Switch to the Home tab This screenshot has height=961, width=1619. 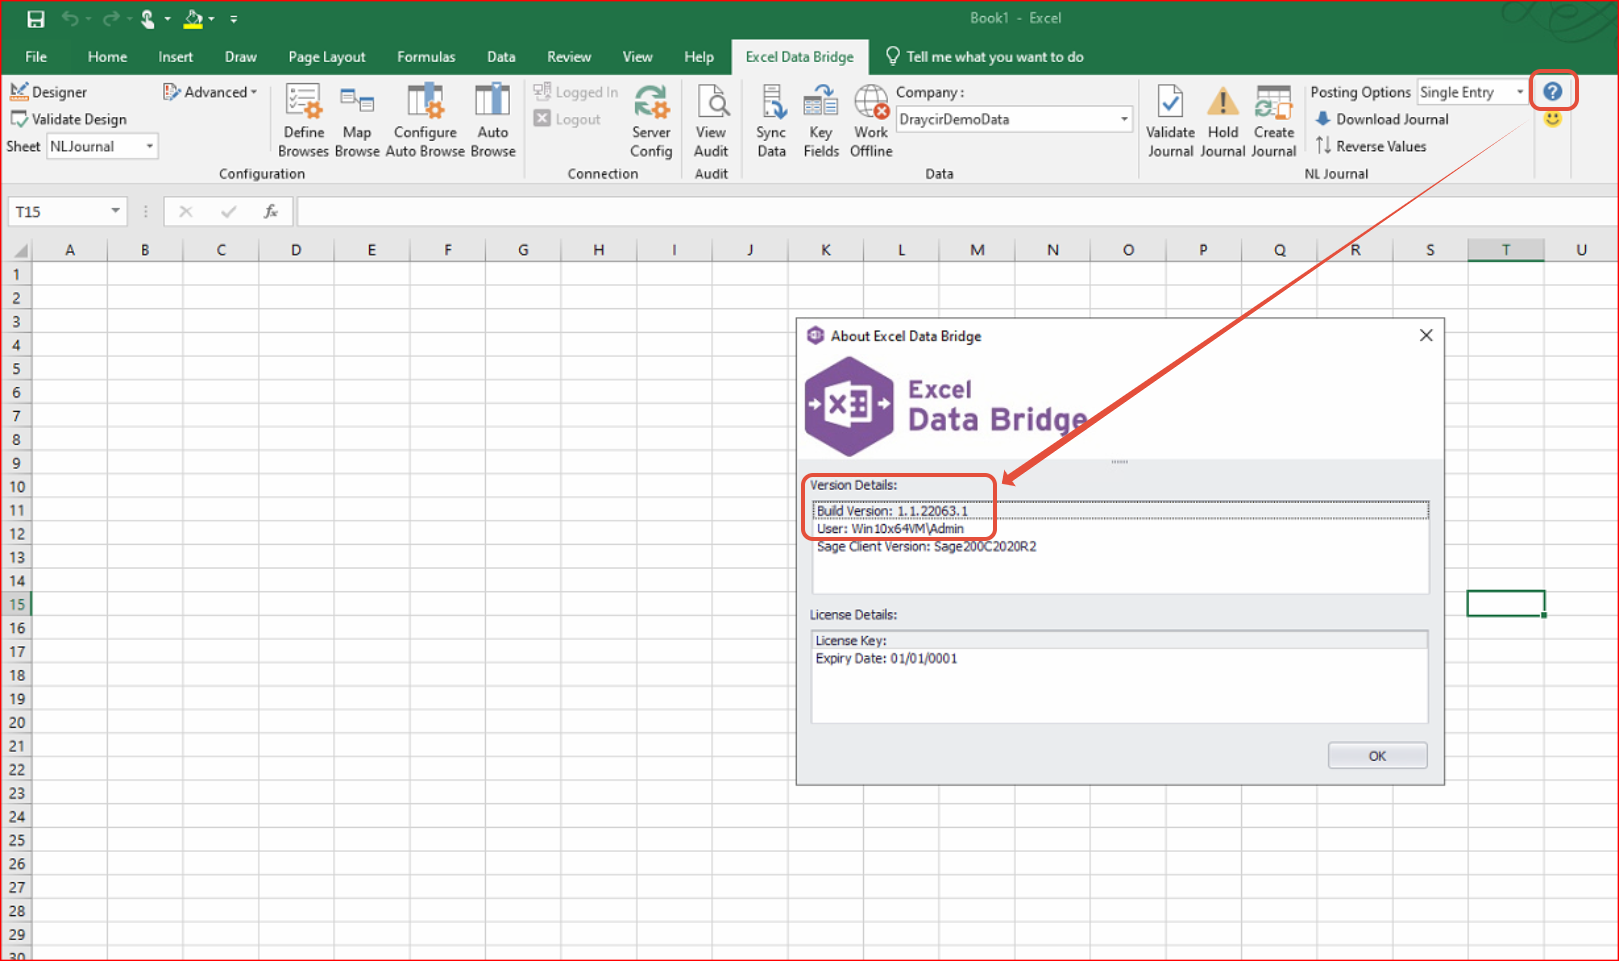(x=107, y=57)
